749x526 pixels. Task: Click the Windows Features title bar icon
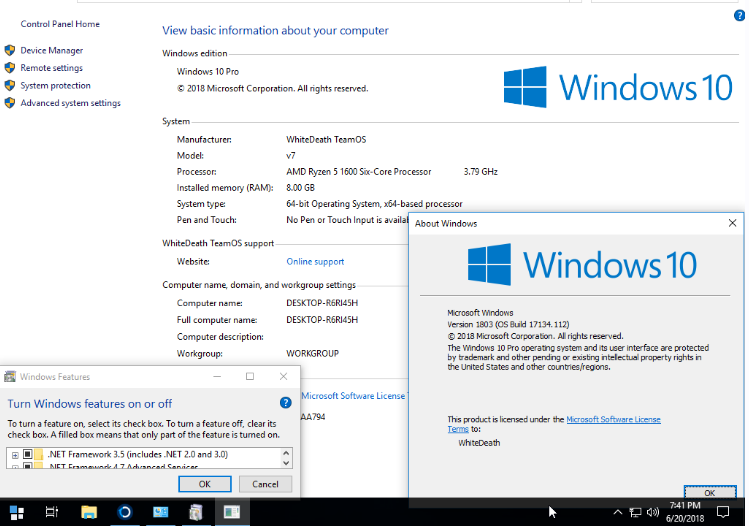point(10,376)
